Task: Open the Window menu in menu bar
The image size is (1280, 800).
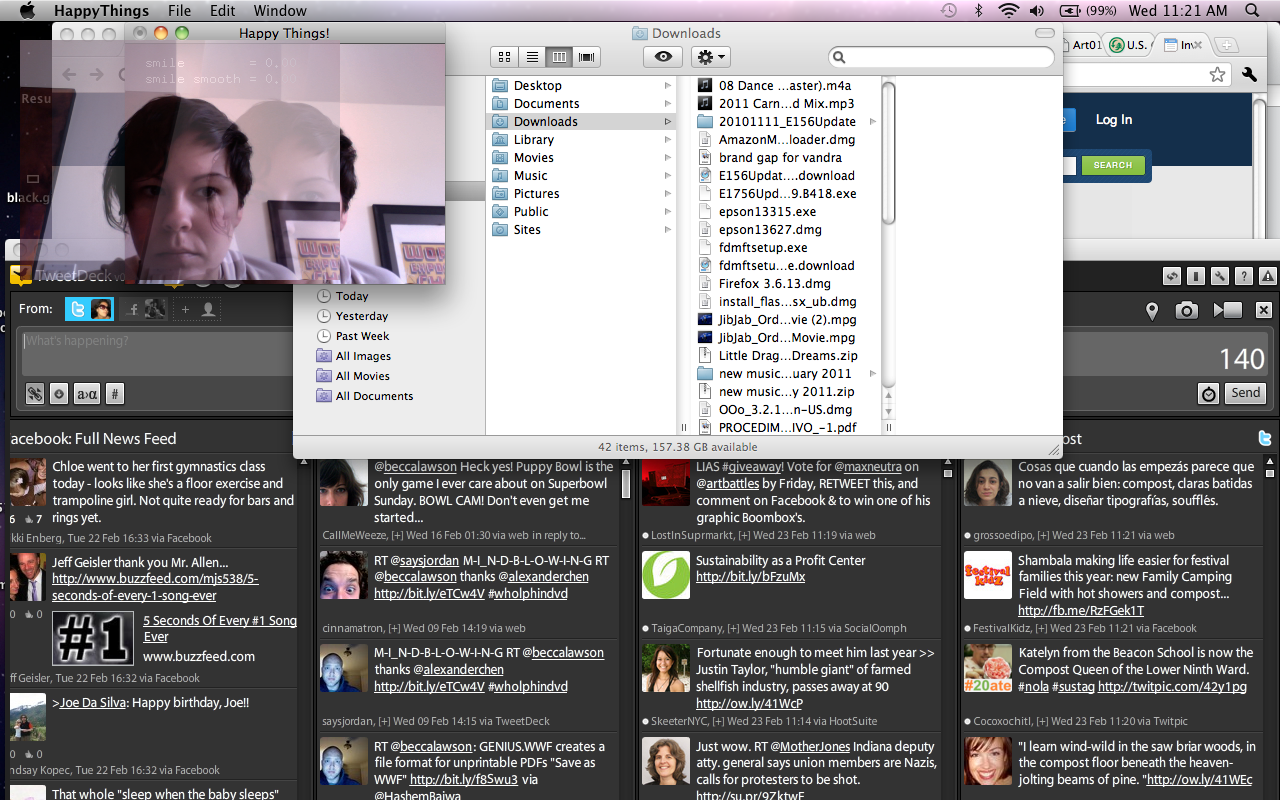Action: tap(280, 11)
